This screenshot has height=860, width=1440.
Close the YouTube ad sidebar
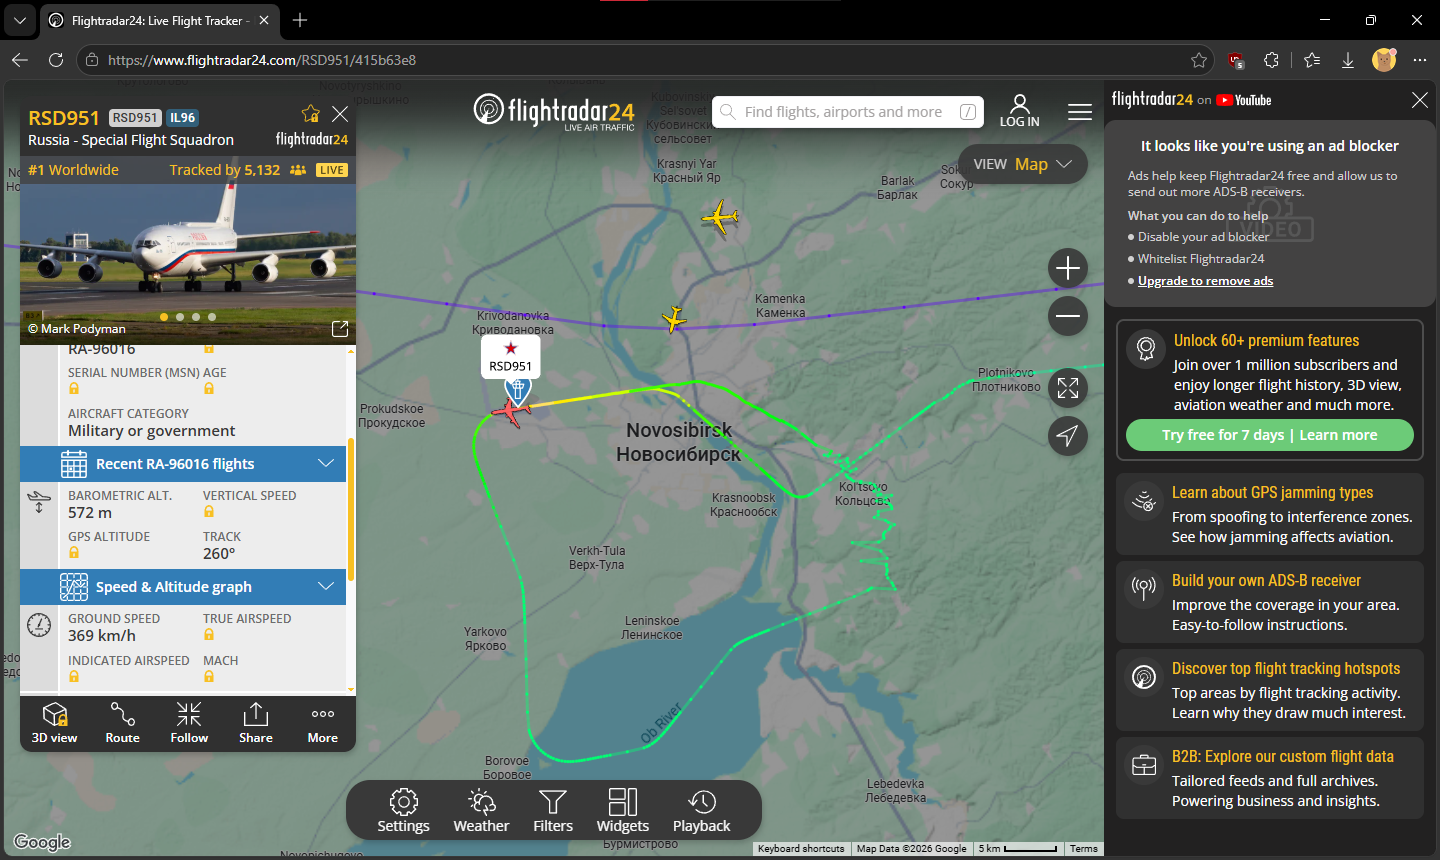1420,100
